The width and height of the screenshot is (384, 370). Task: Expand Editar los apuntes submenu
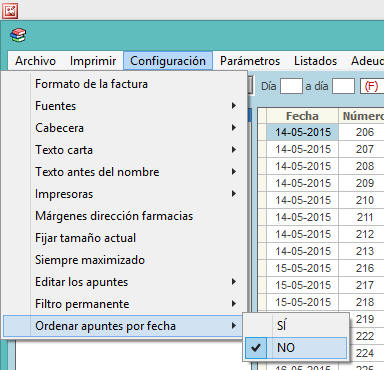tap(125, 282)
